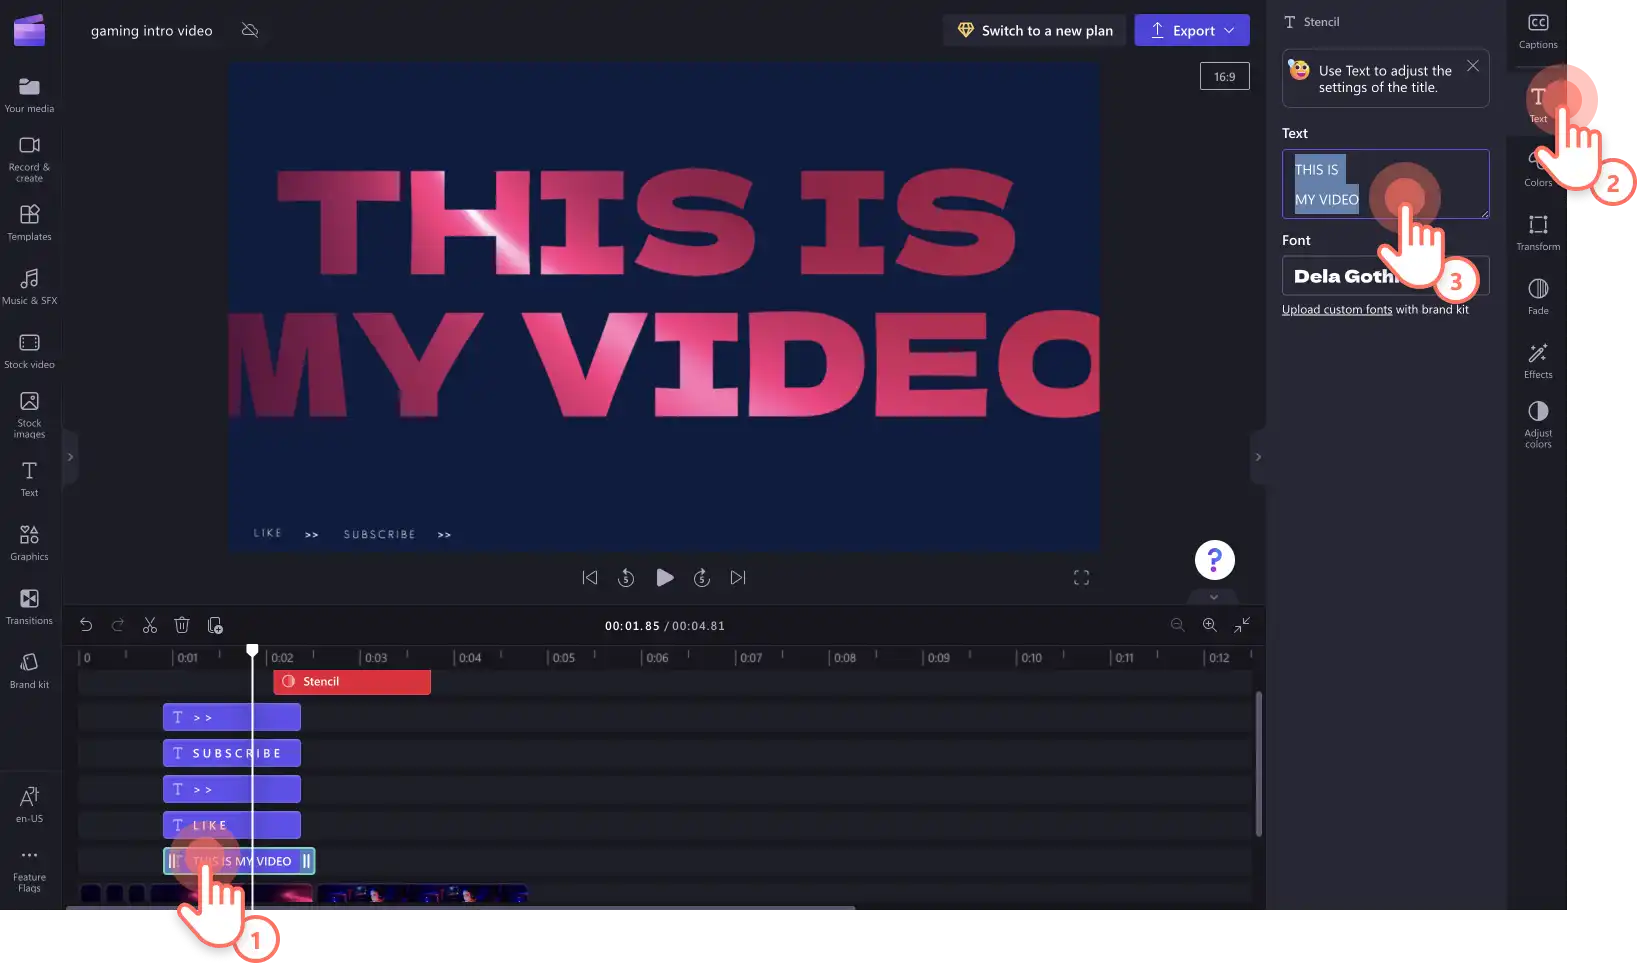Open the Your media panel
The image size is (1637, 964).
(x=29, y=95)
